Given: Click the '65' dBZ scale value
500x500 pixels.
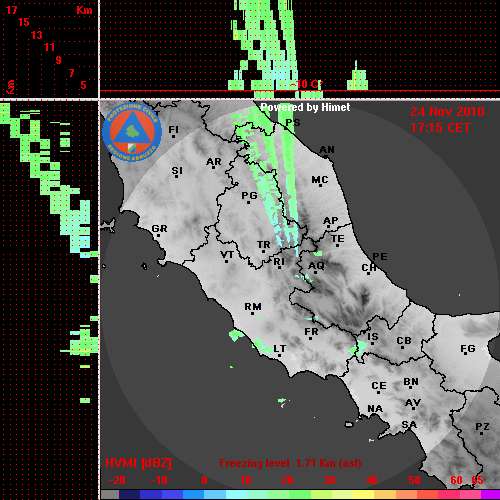Looking at the screenshot, I should point(477,480).
